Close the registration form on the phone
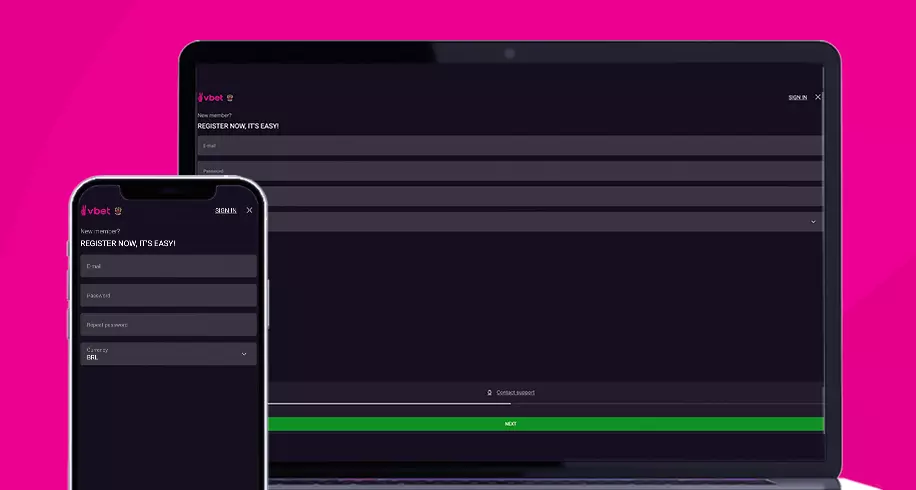This screenshot has width=916, height=490. coord(249,210)
